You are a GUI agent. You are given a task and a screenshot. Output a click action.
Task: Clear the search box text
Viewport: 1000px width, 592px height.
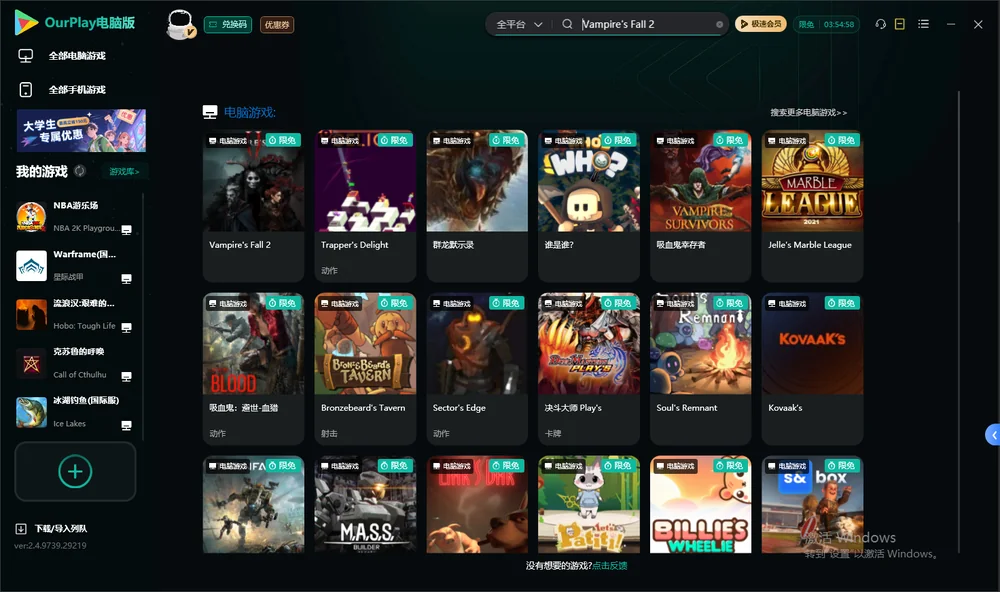coord(719,25)
